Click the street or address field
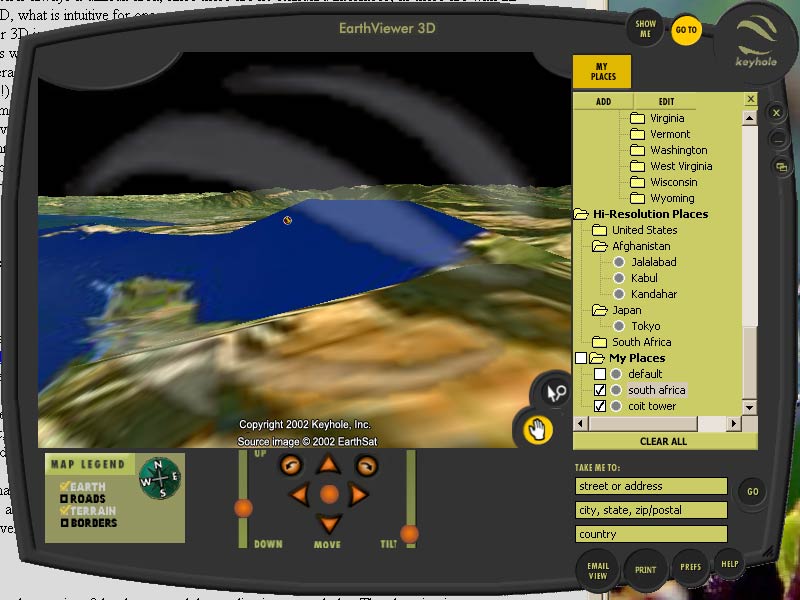The image size is (800, 600). coord(651,486)
